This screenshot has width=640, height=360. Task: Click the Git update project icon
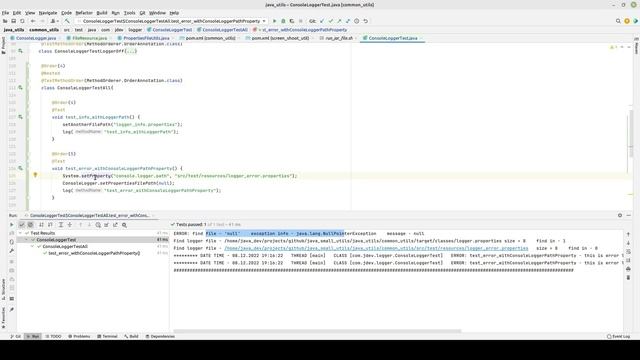(322, 21)
